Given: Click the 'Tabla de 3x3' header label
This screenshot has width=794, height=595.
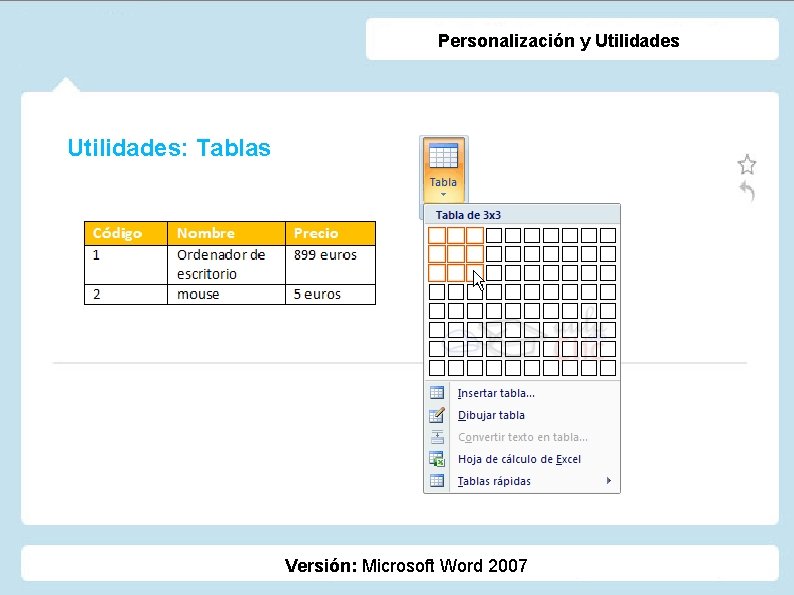Looking at the screenshot, I should tap(468, 215).
